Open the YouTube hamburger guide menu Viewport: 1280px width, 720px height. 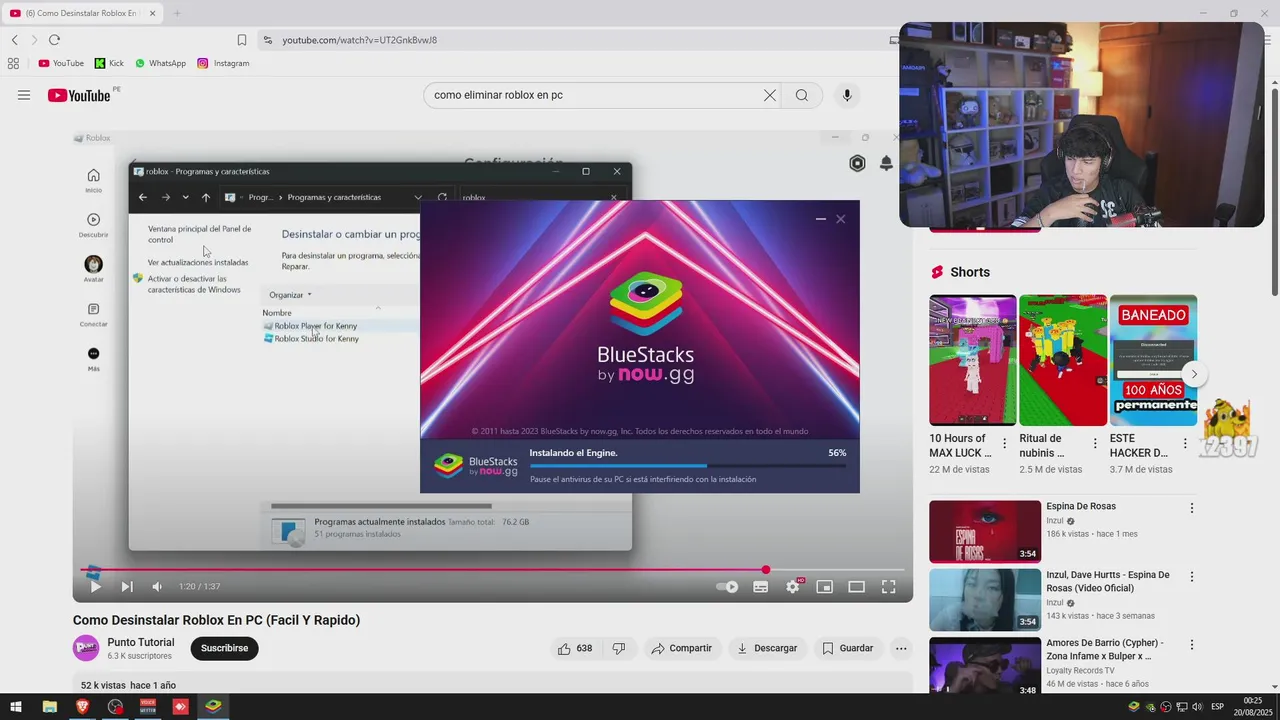[x=24, y=95]
